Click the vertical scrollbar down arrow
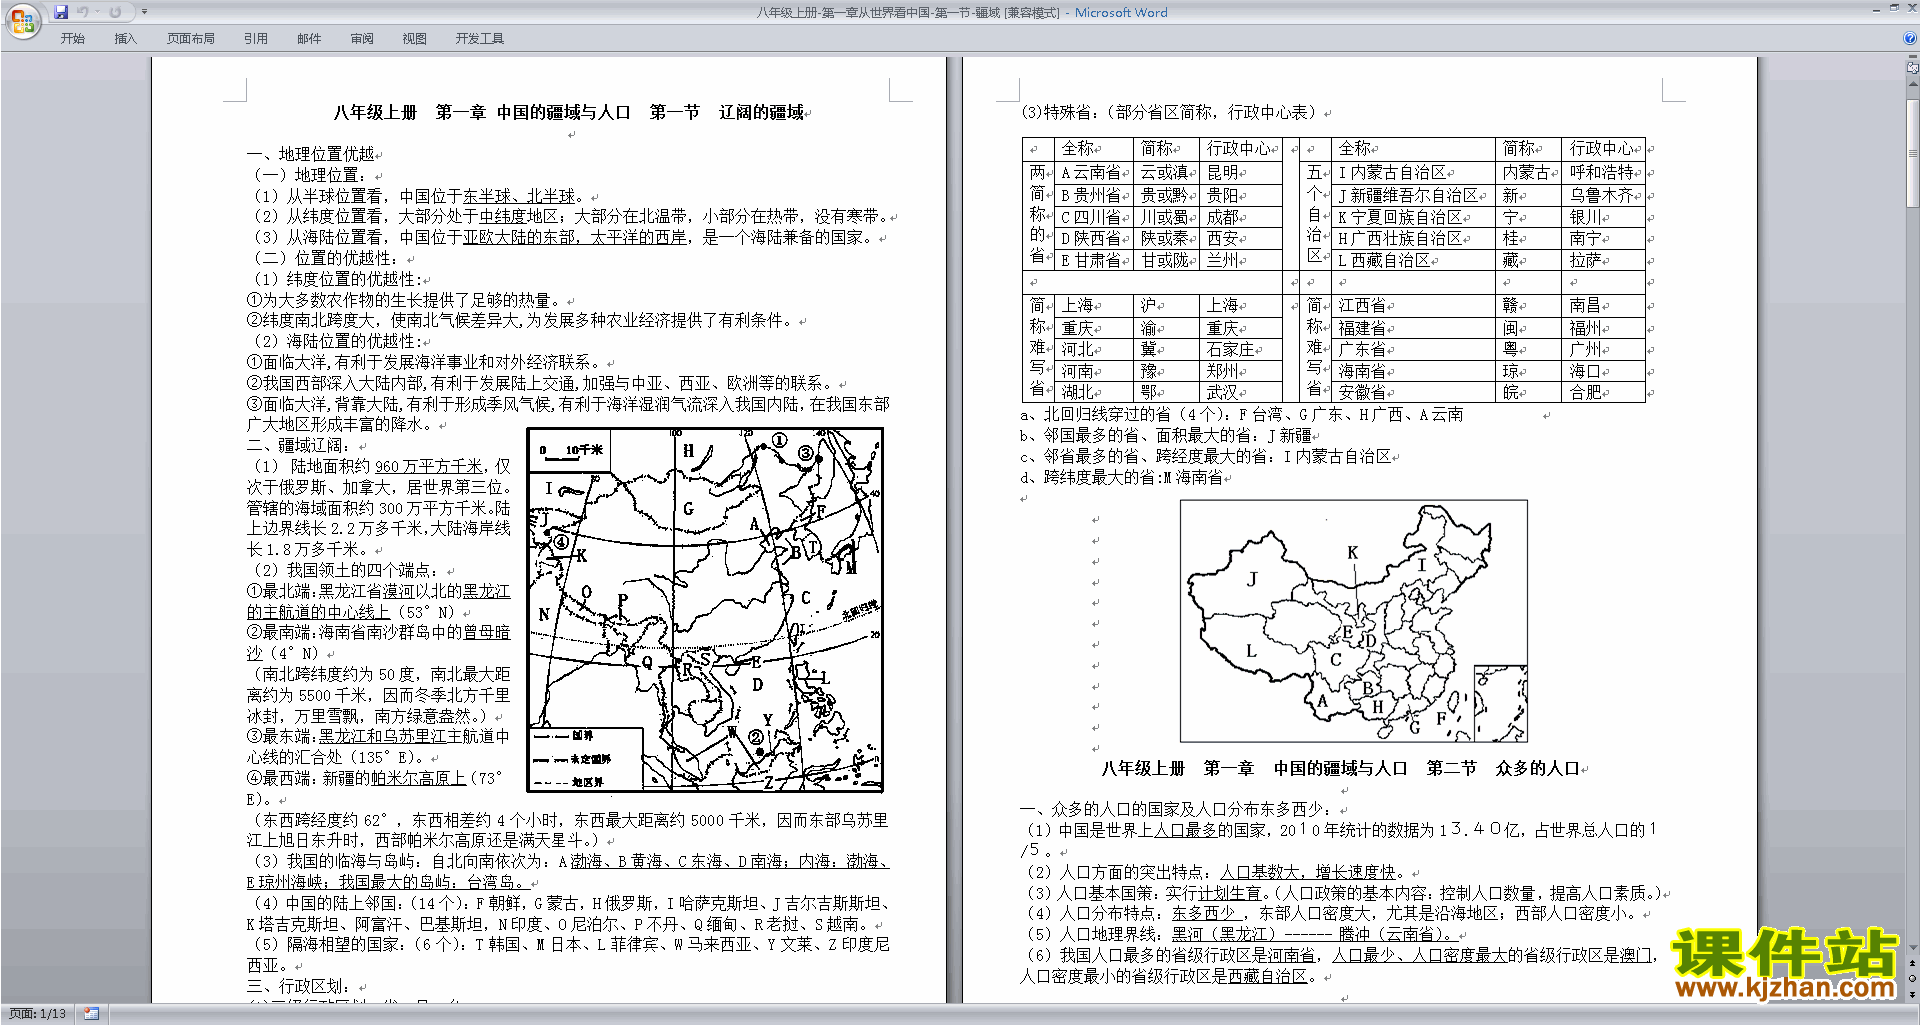 tap(1913, 948)
